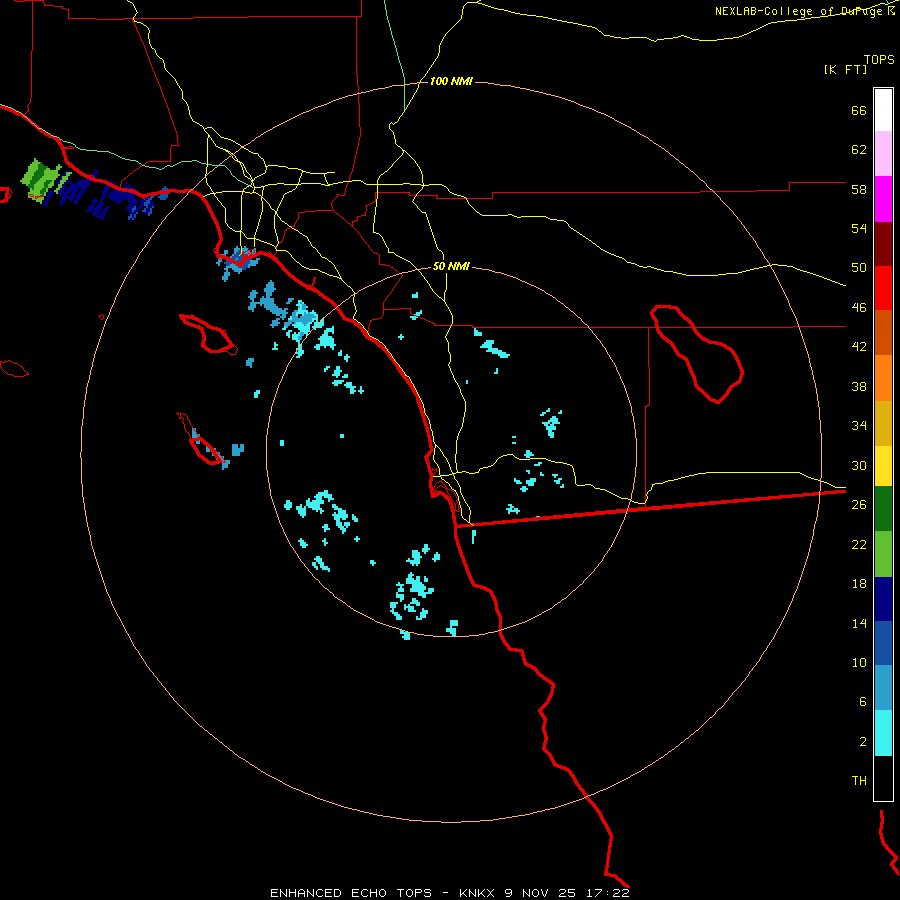
Task: Click the '54' legend scale value
Action: [x=859, y=228]
